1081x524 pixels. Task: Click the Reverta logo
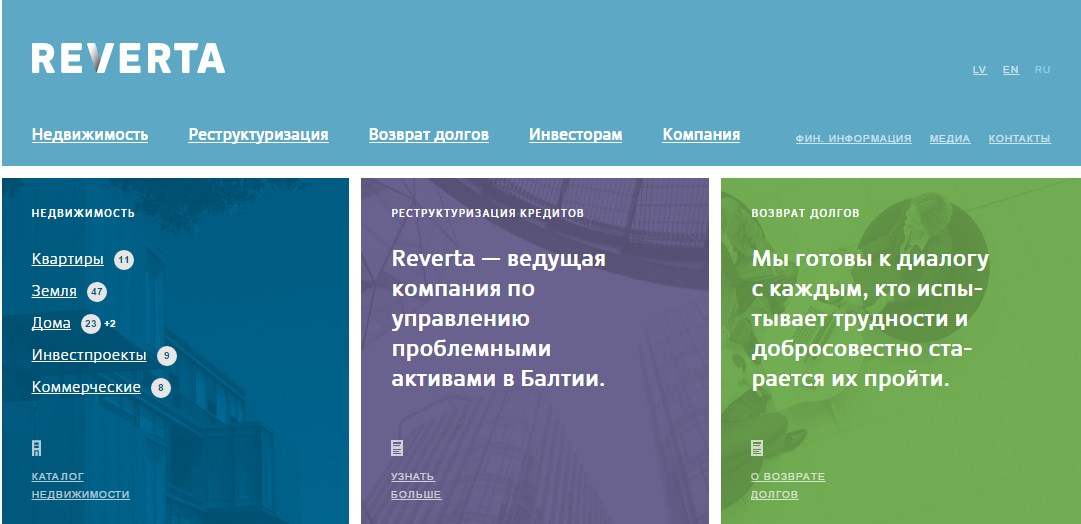(128, 59)
